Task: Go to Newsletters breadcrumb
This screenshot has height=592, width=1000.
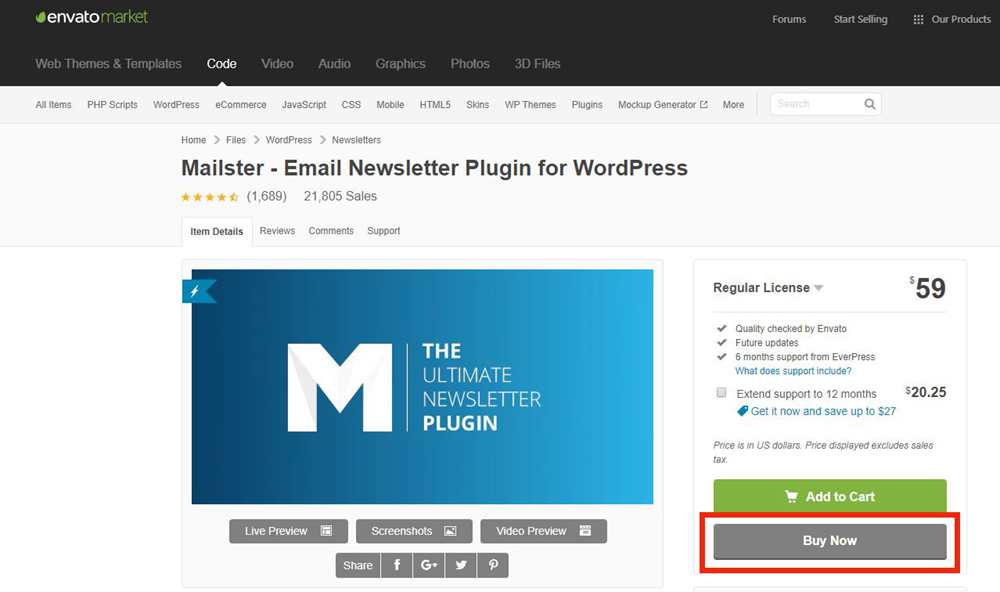Action: click(356, 140)
